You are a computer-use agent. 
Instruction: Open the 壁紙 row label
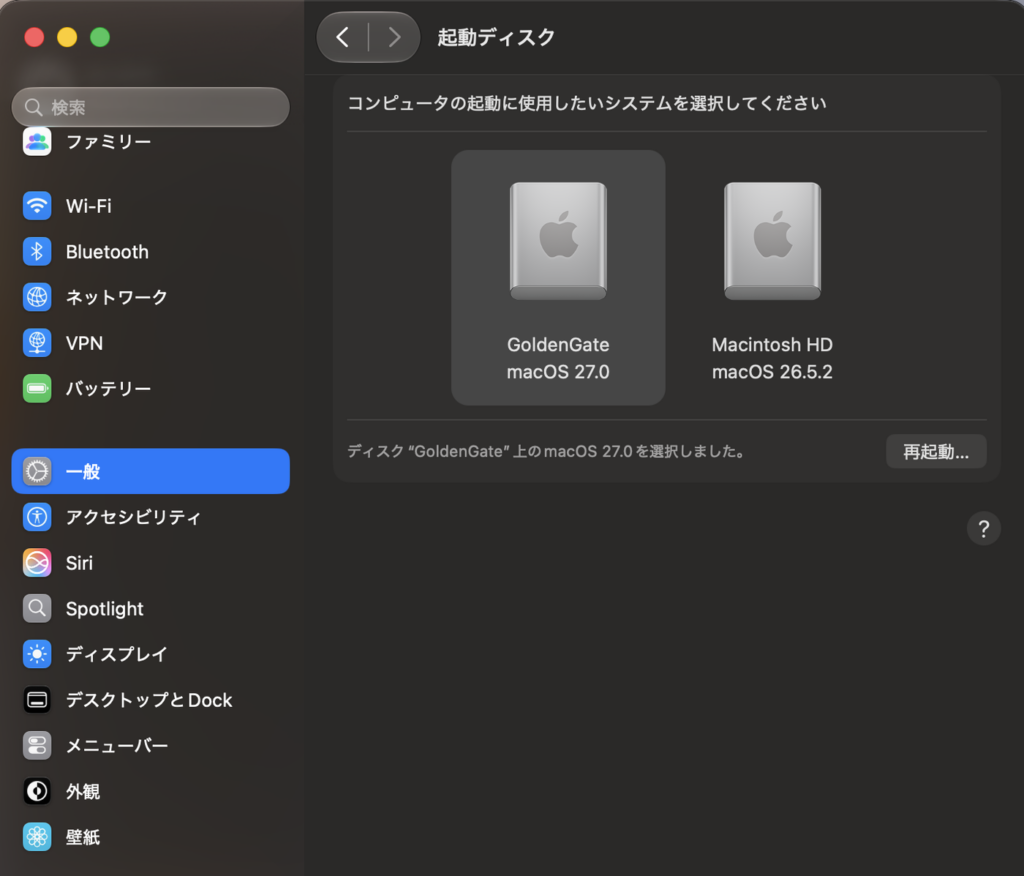click(x=83, y=837)
